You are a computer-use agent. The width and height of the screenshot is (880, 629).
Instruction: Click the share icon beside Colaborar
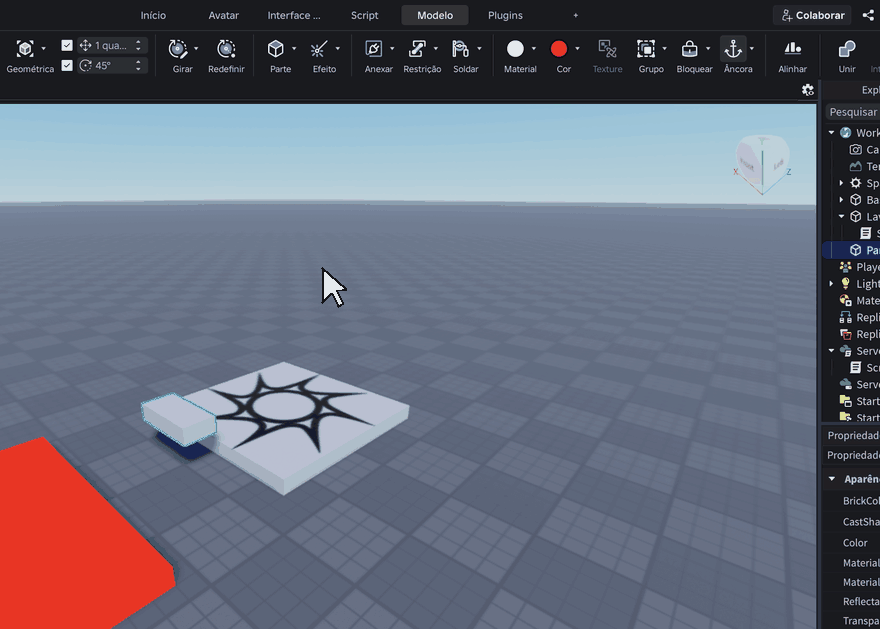pos(868,15)
